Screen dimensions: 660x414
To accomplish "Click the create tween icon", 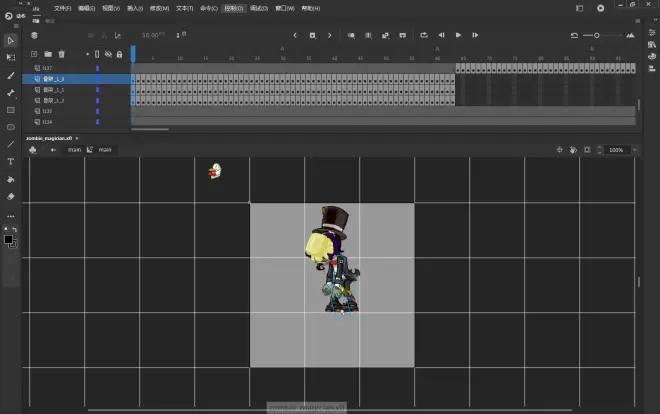I will (386, 35).
